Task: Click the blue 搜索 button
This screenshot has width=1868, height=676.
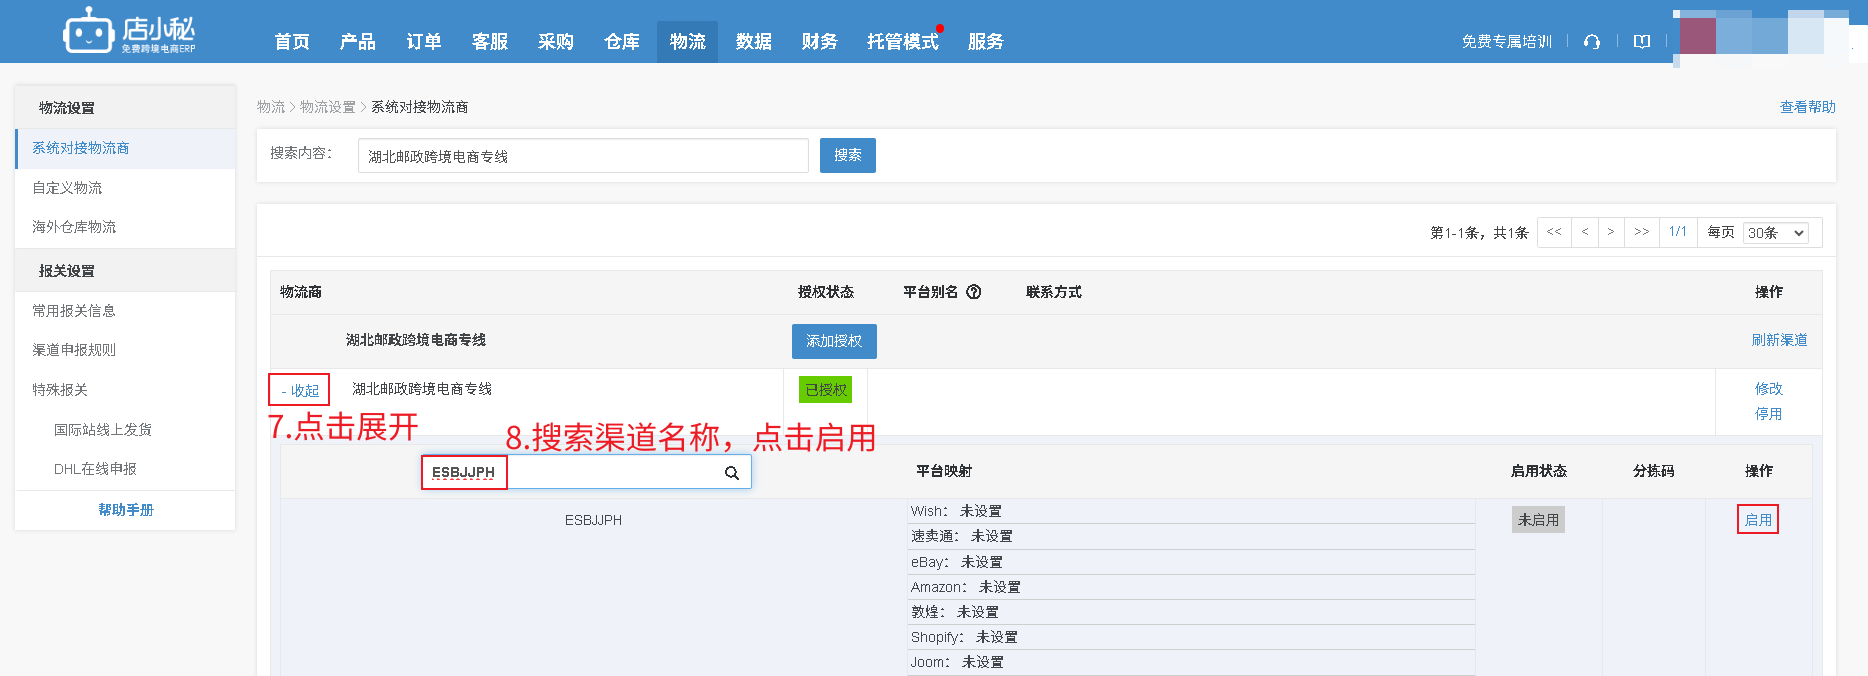Action: point(847,156)
